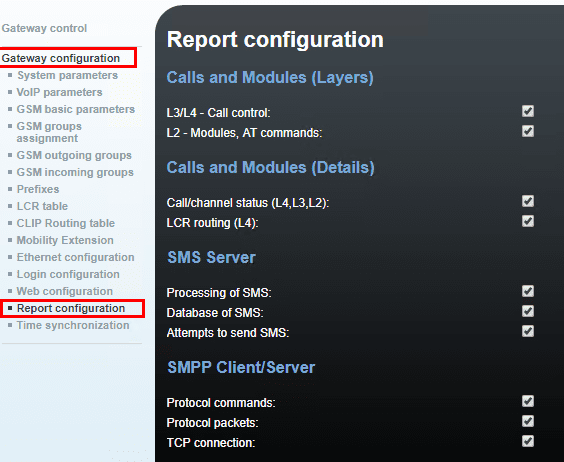Toggle Protocol packets checkbox
Screen dimensions: 564x462
[528, 421]
